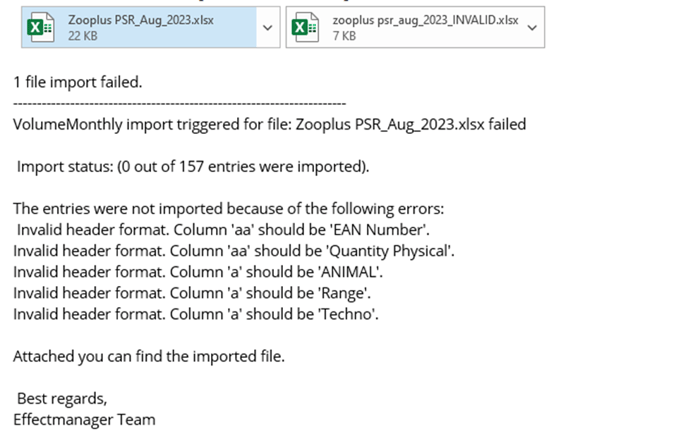Select the Zooplus PSR_Aug_2023.xlsx attachment file name
Viewport: 688px width, 448px height.
click(x=141, y=20)
